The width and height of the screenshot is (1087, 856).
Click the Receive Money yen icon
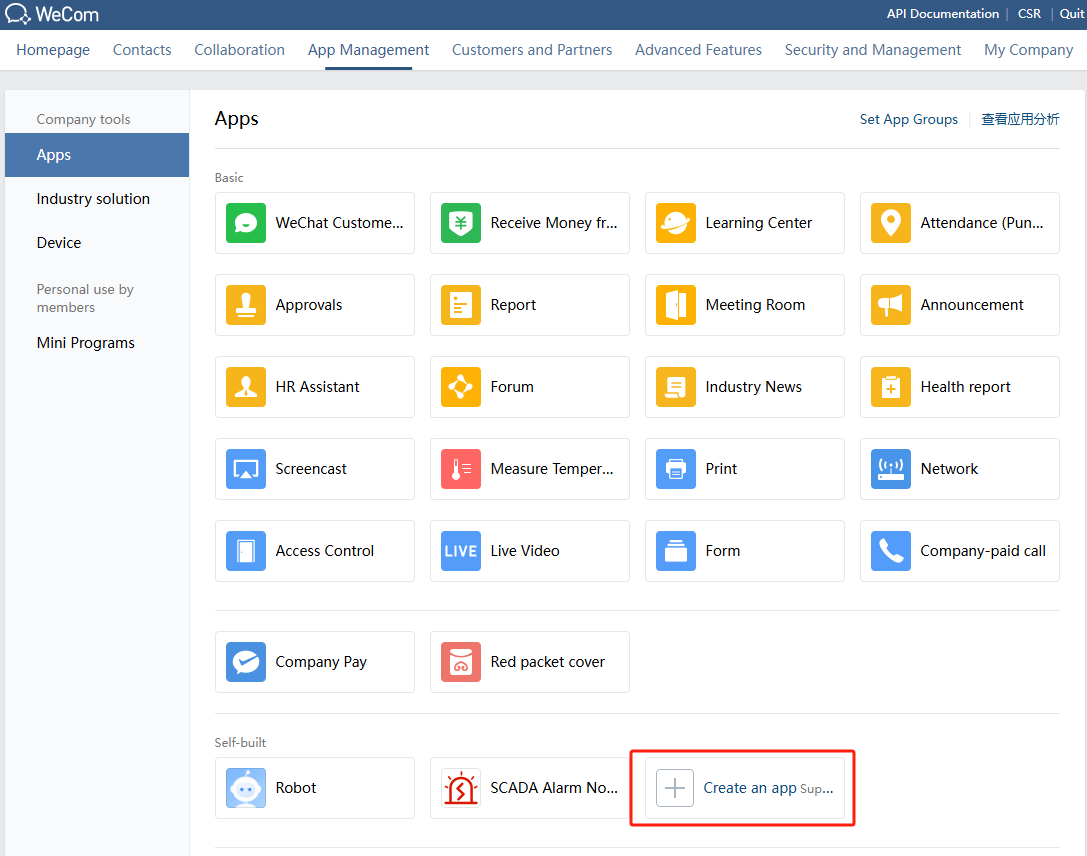(x=460, y=223)
